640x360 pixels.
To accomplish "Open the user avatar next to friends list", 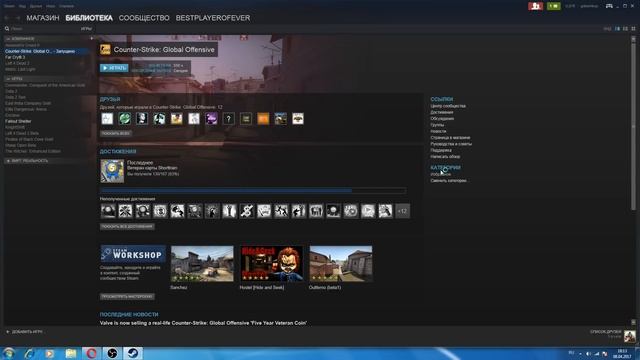I will 630,336.
